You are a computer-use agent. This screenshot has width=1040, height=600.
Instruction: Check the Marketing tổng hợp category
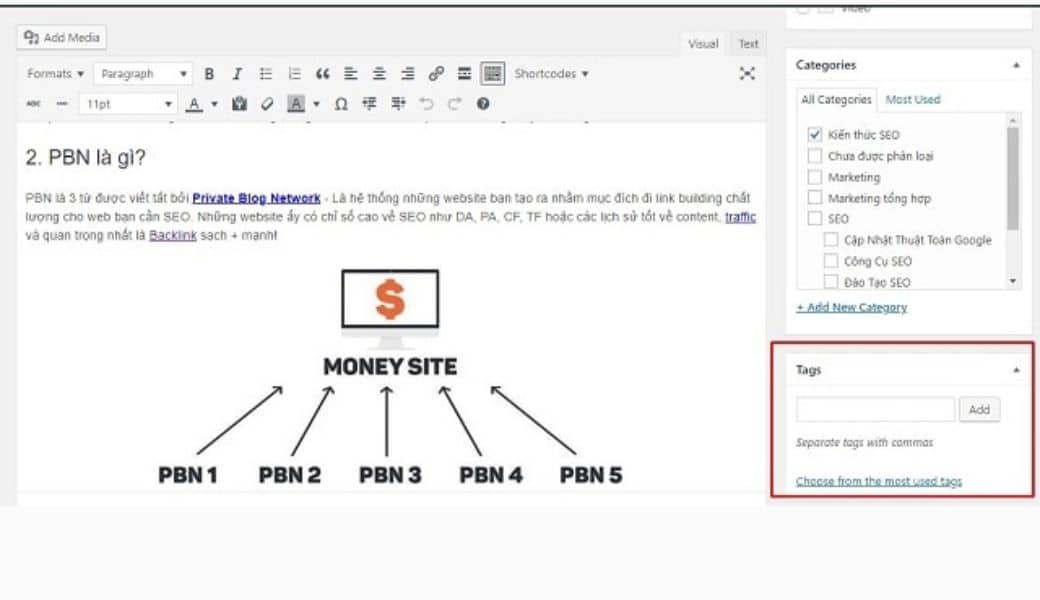[x=814, y=198]
